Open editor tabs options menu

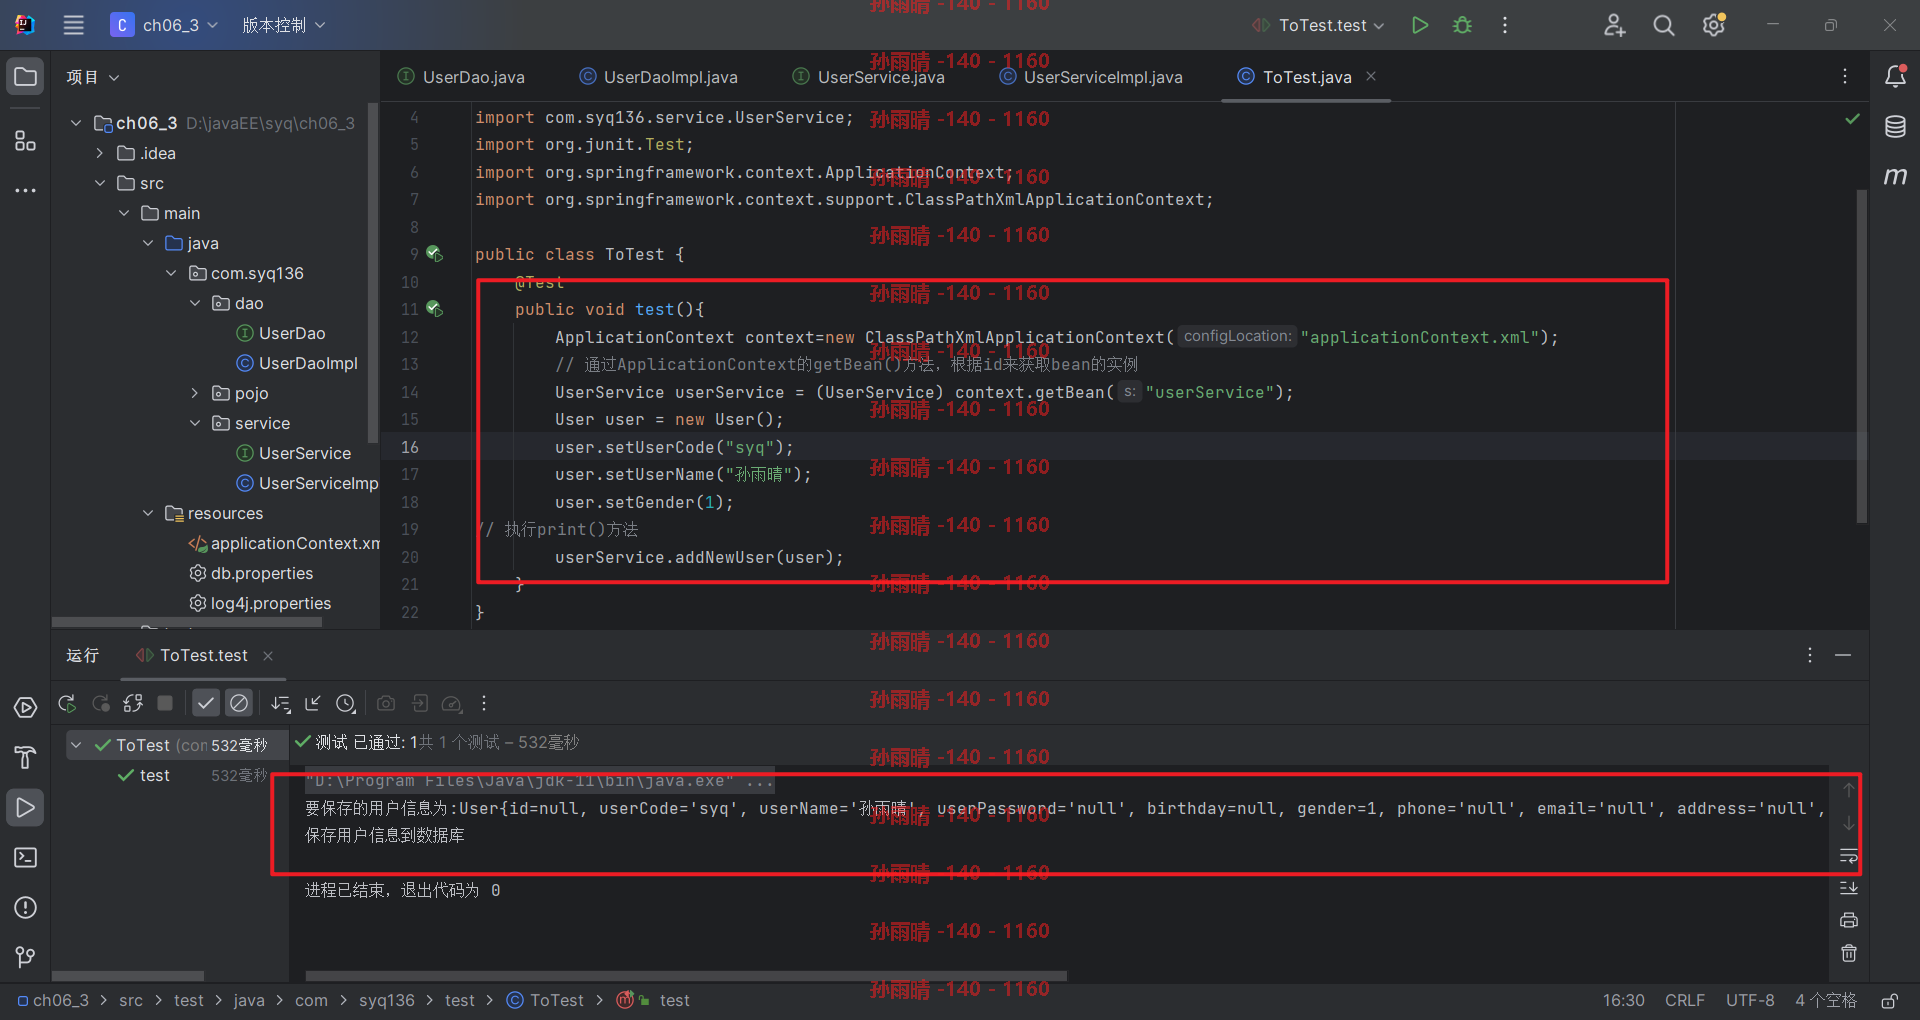[1845, 76]
